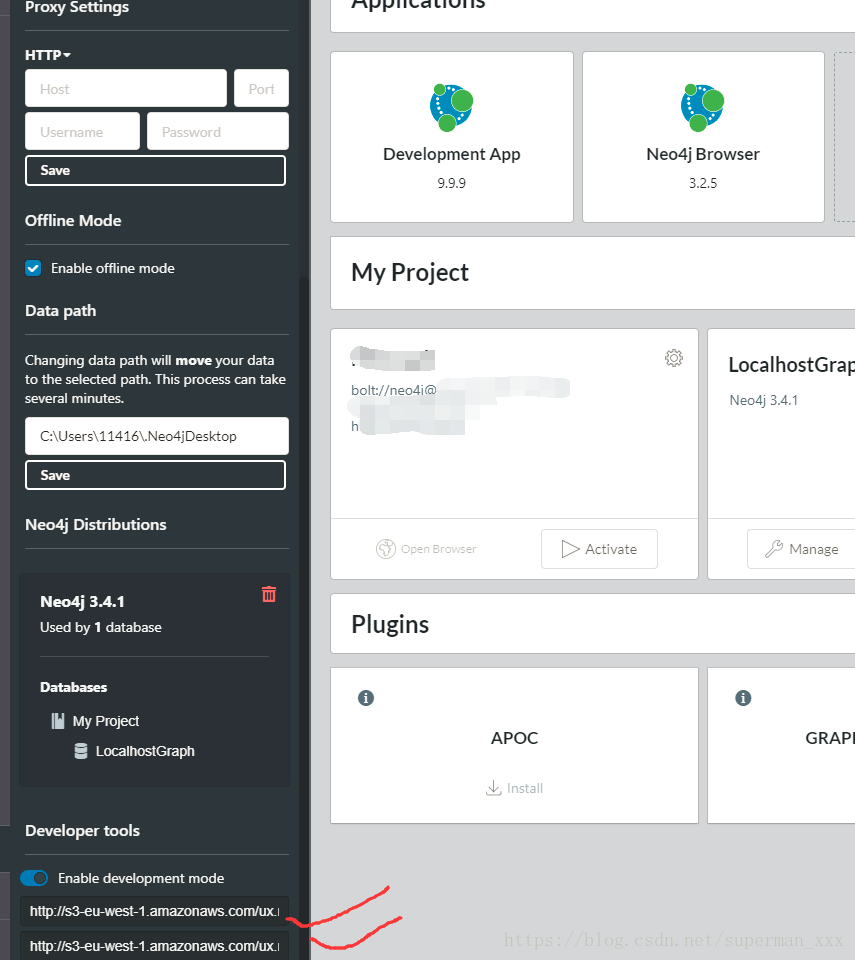The image size is (855, 960).
Task: Click the Used by 1 database text
Action: [x=101, y=628]
